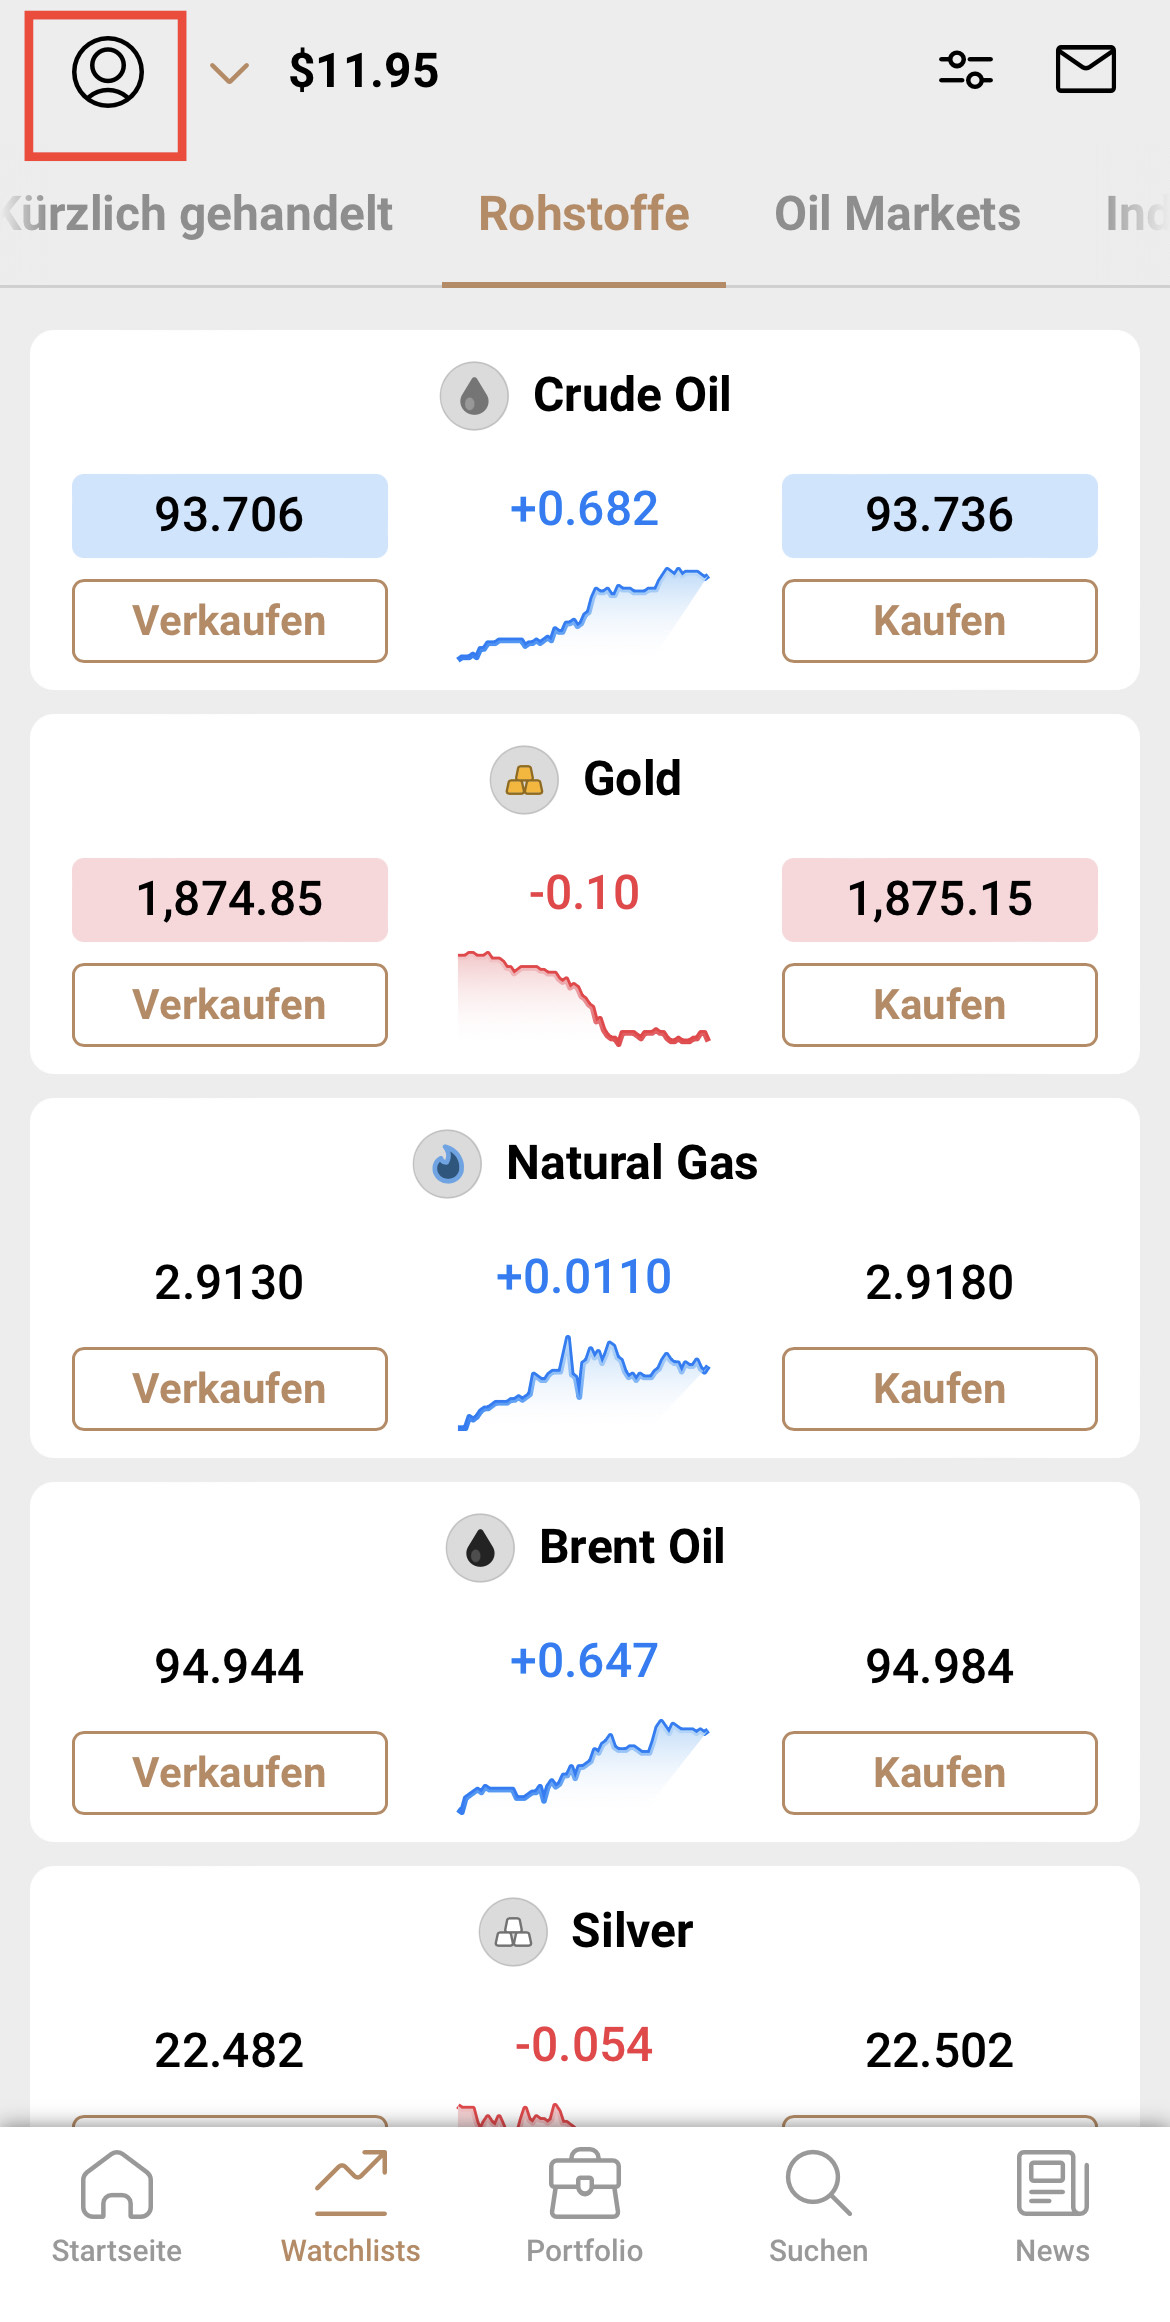
Task: Open the filter settings sliders icon
Action: tap(965, 70)
